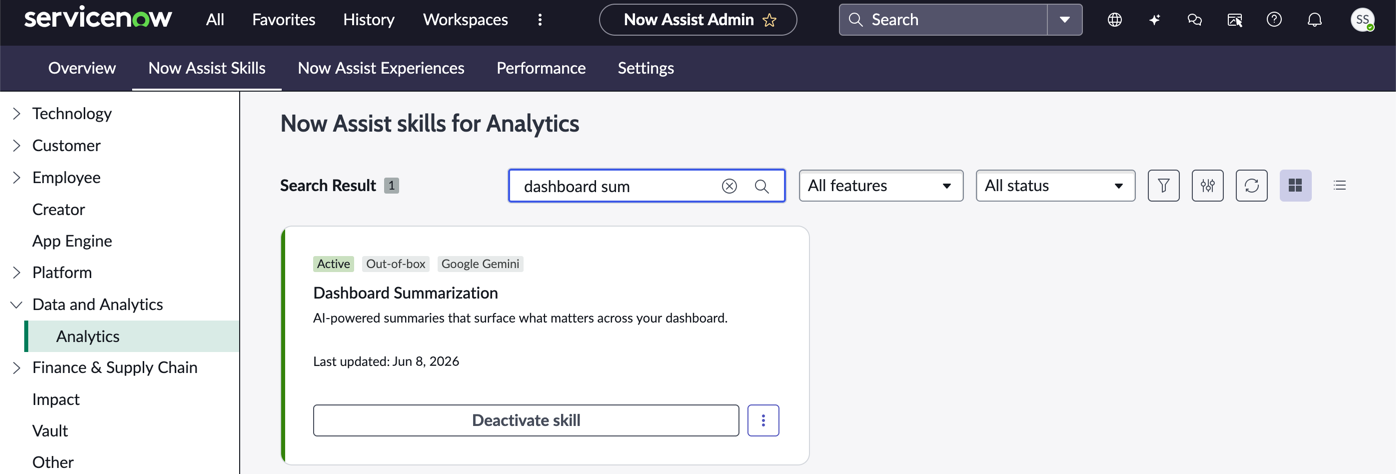Open the notifications bell
The image size is (1396, 474).
[x=1315, y=20]
